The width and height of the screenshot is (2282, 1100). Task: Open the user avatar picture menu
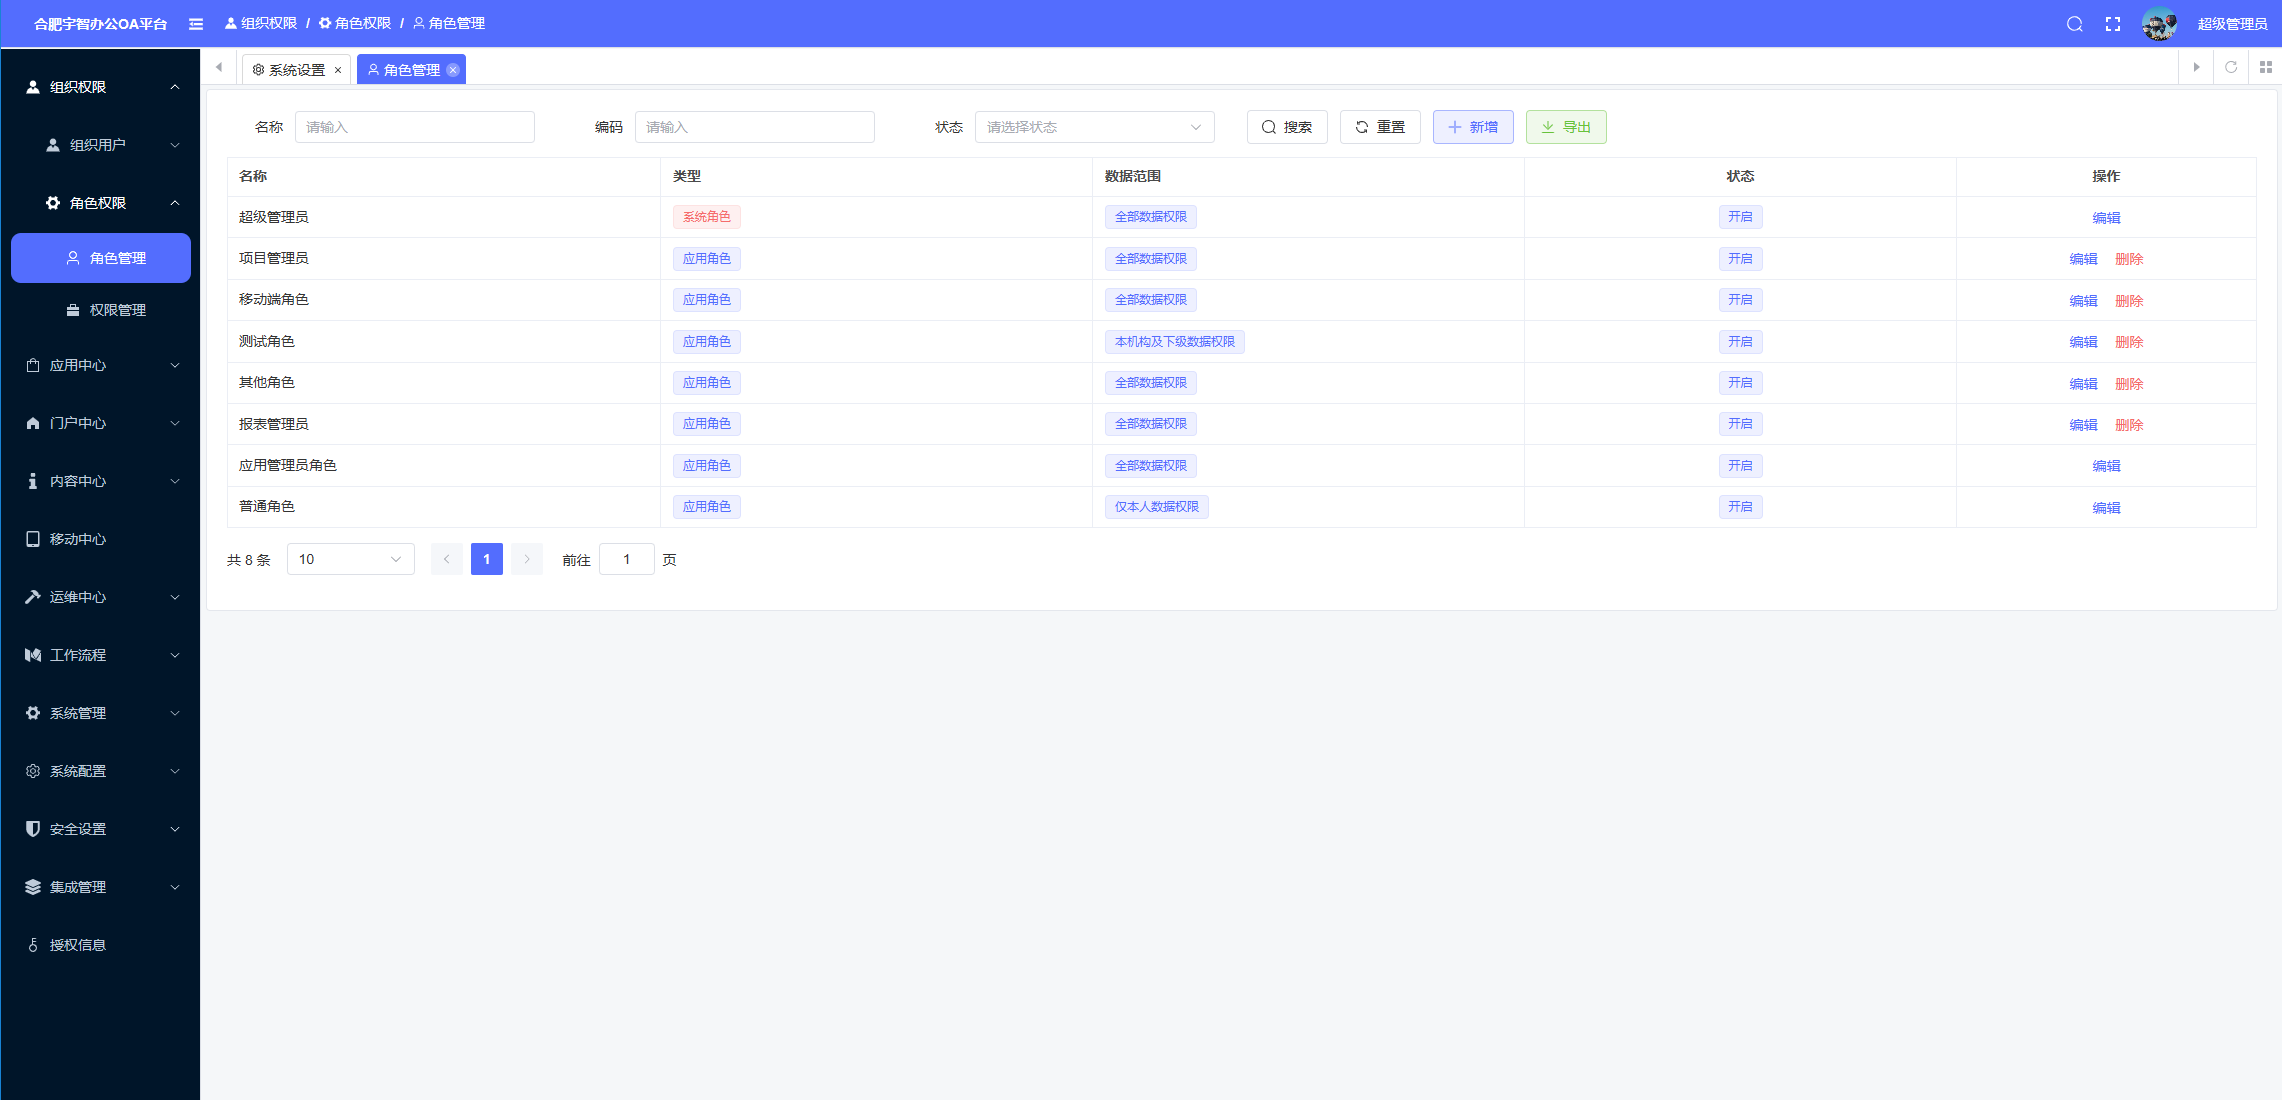[x=2160, y=24]
